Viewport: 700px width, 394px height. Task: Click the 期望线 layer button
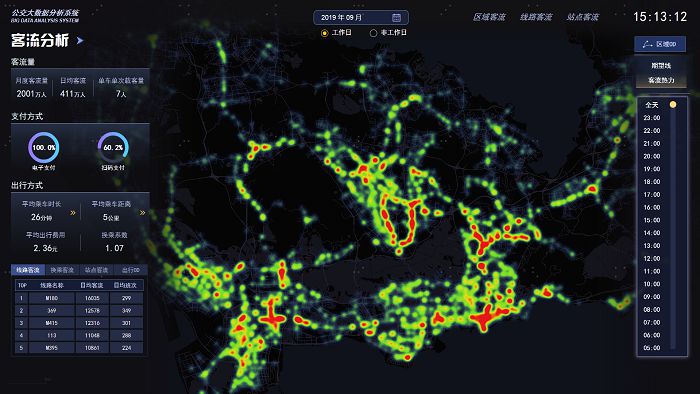[x=661, y=66]
